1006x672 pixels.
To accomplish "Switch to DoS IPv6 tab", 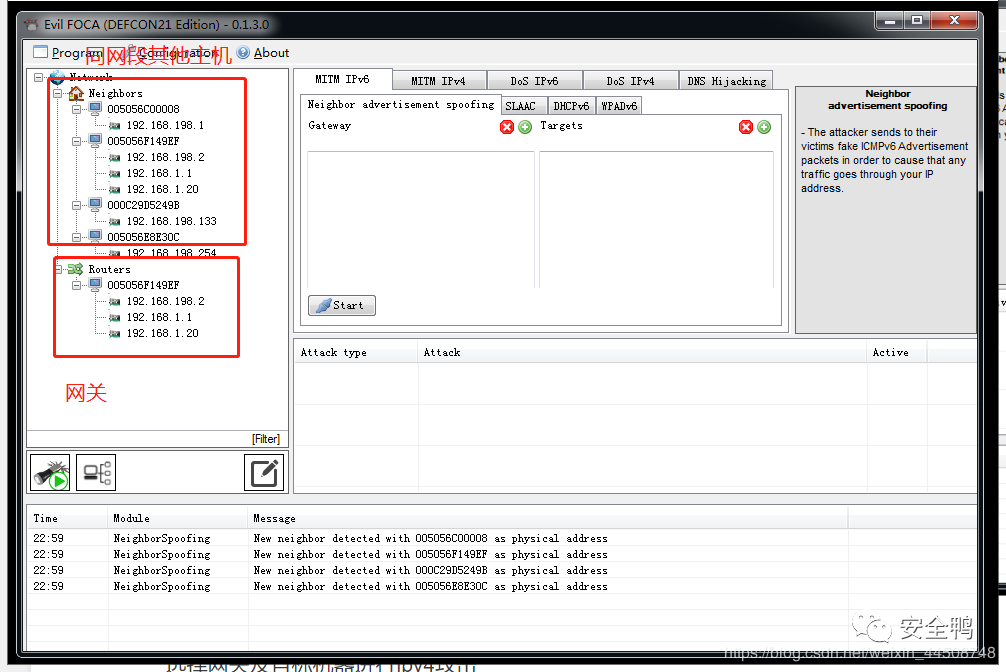I will coord(534,81).
